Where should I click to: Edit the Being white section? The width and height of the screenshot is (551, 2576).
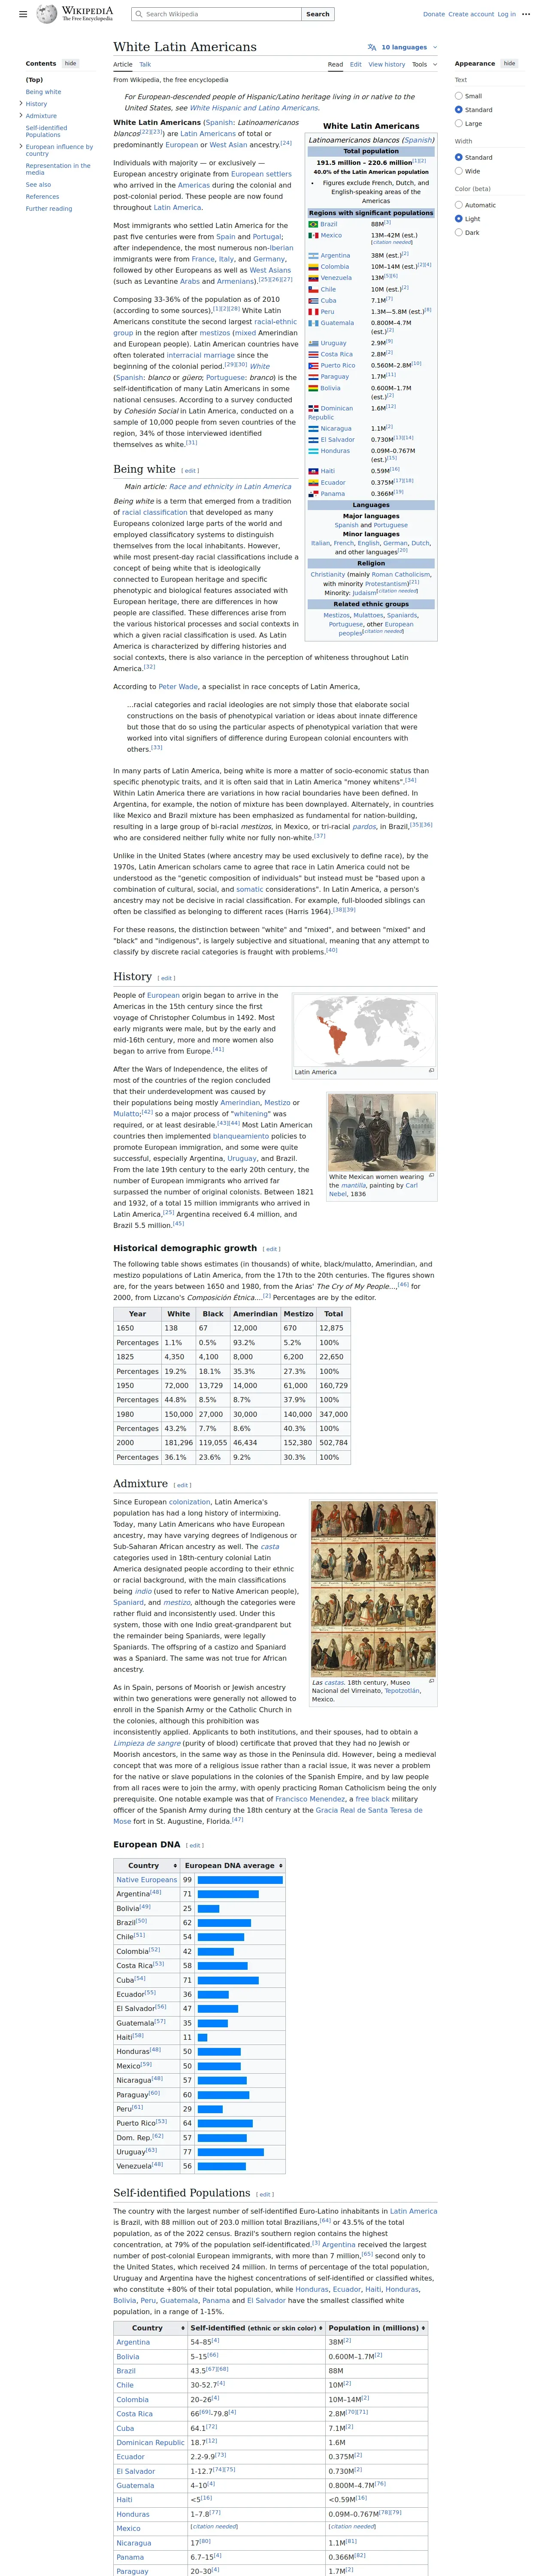pyautogui.click(x=190, y=470)
